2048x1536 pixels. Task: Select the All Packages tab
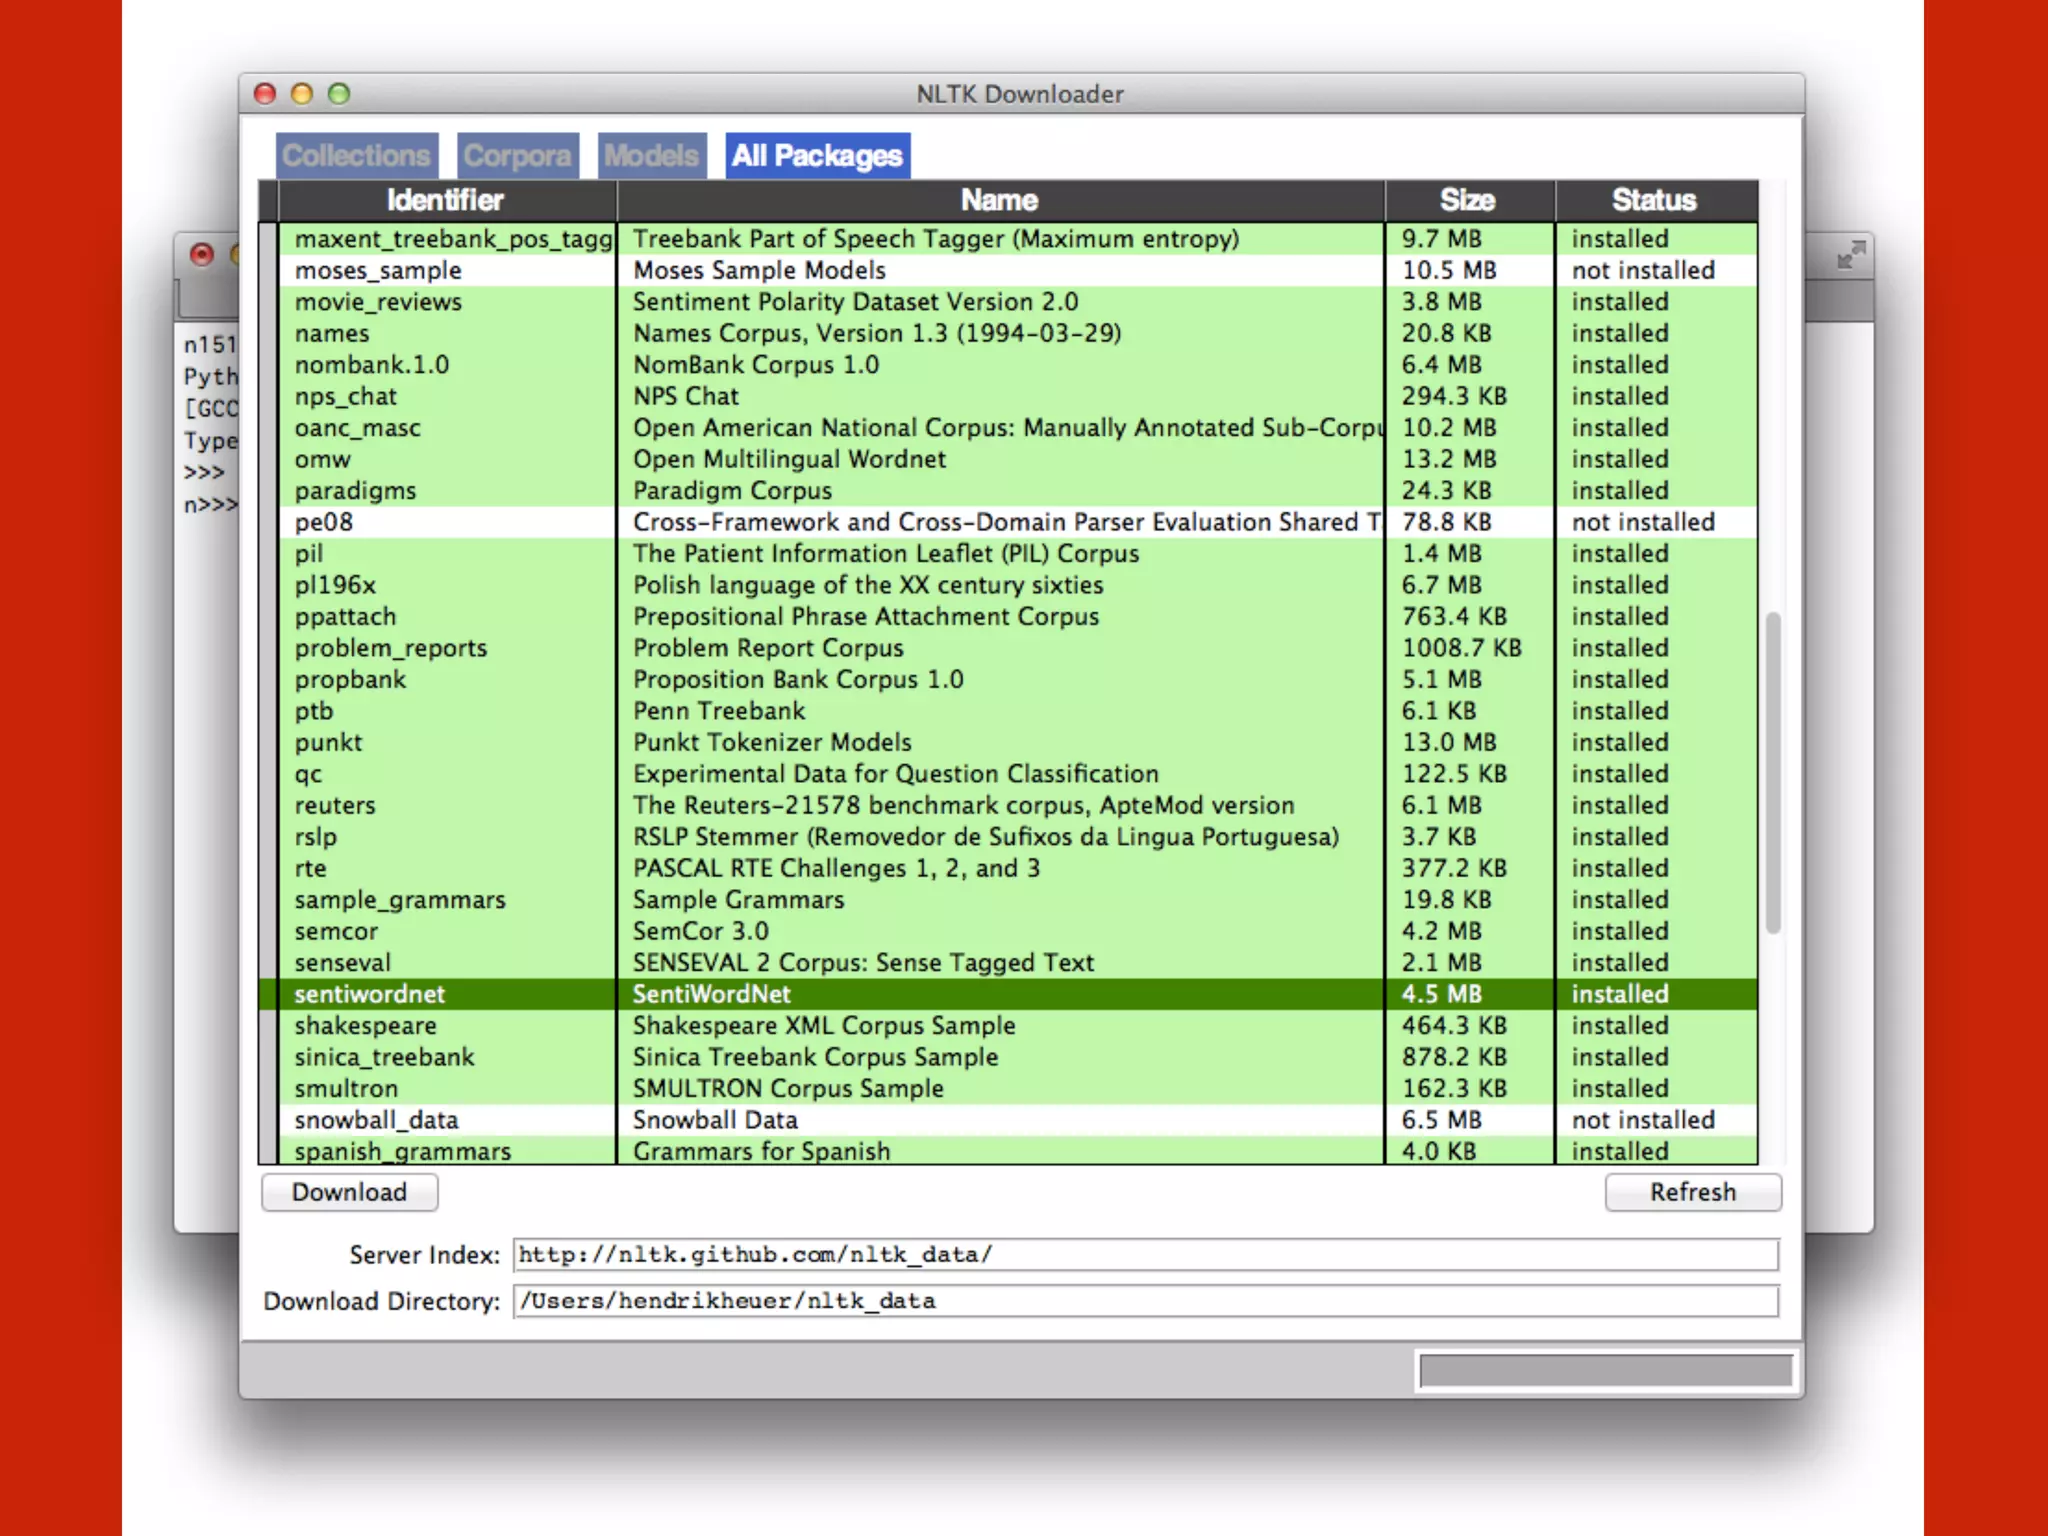coord(817,156)
